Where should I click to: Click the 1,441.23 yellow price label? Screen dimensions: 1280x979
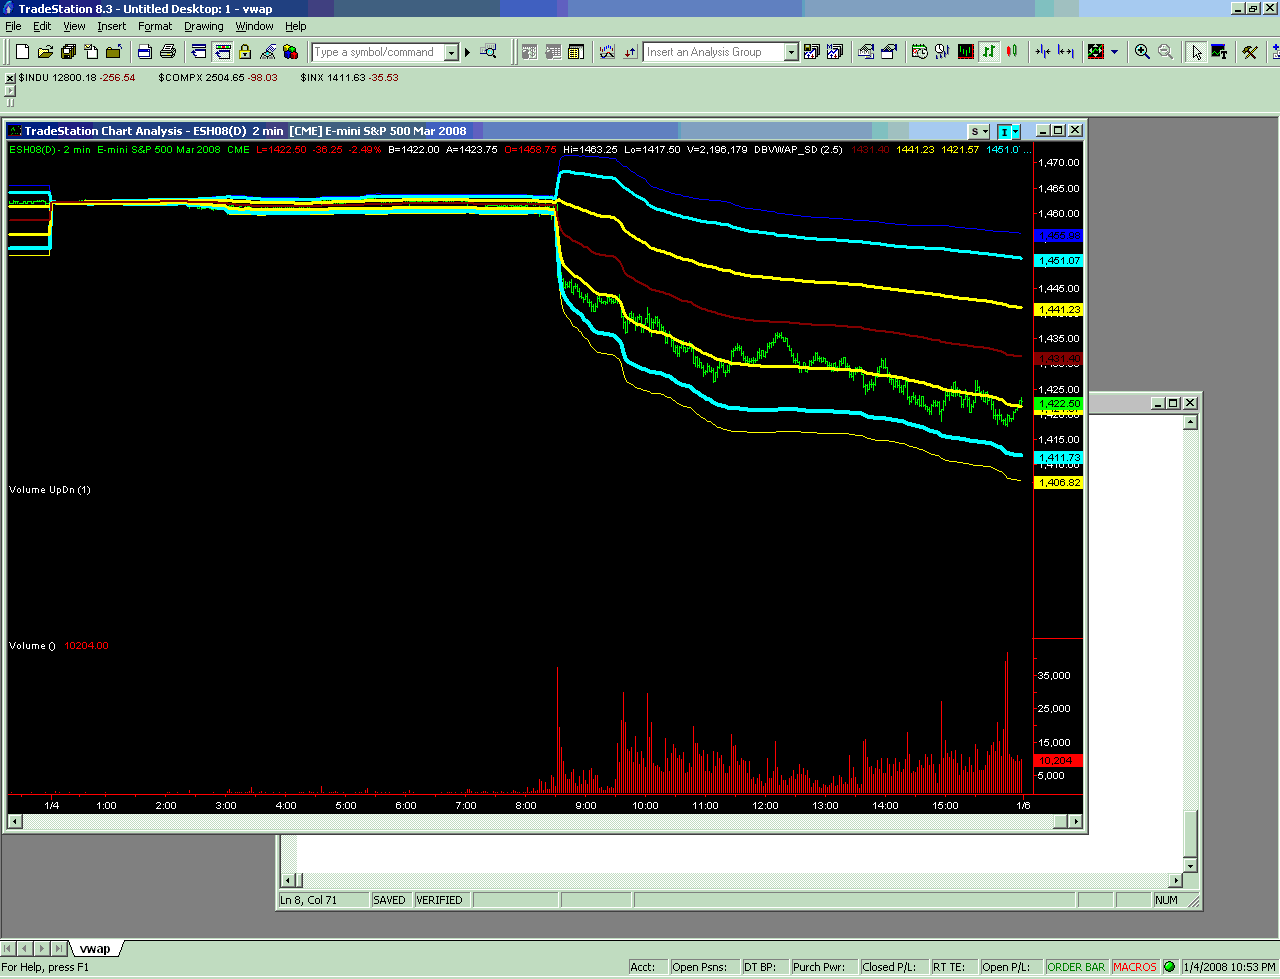(x=1059, y=310)
